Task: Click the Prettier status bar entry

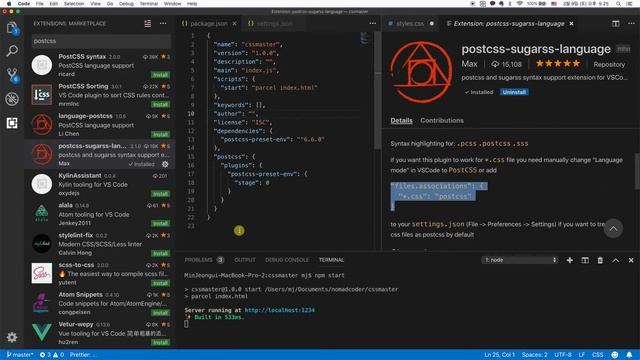Action: pos(82,355)
